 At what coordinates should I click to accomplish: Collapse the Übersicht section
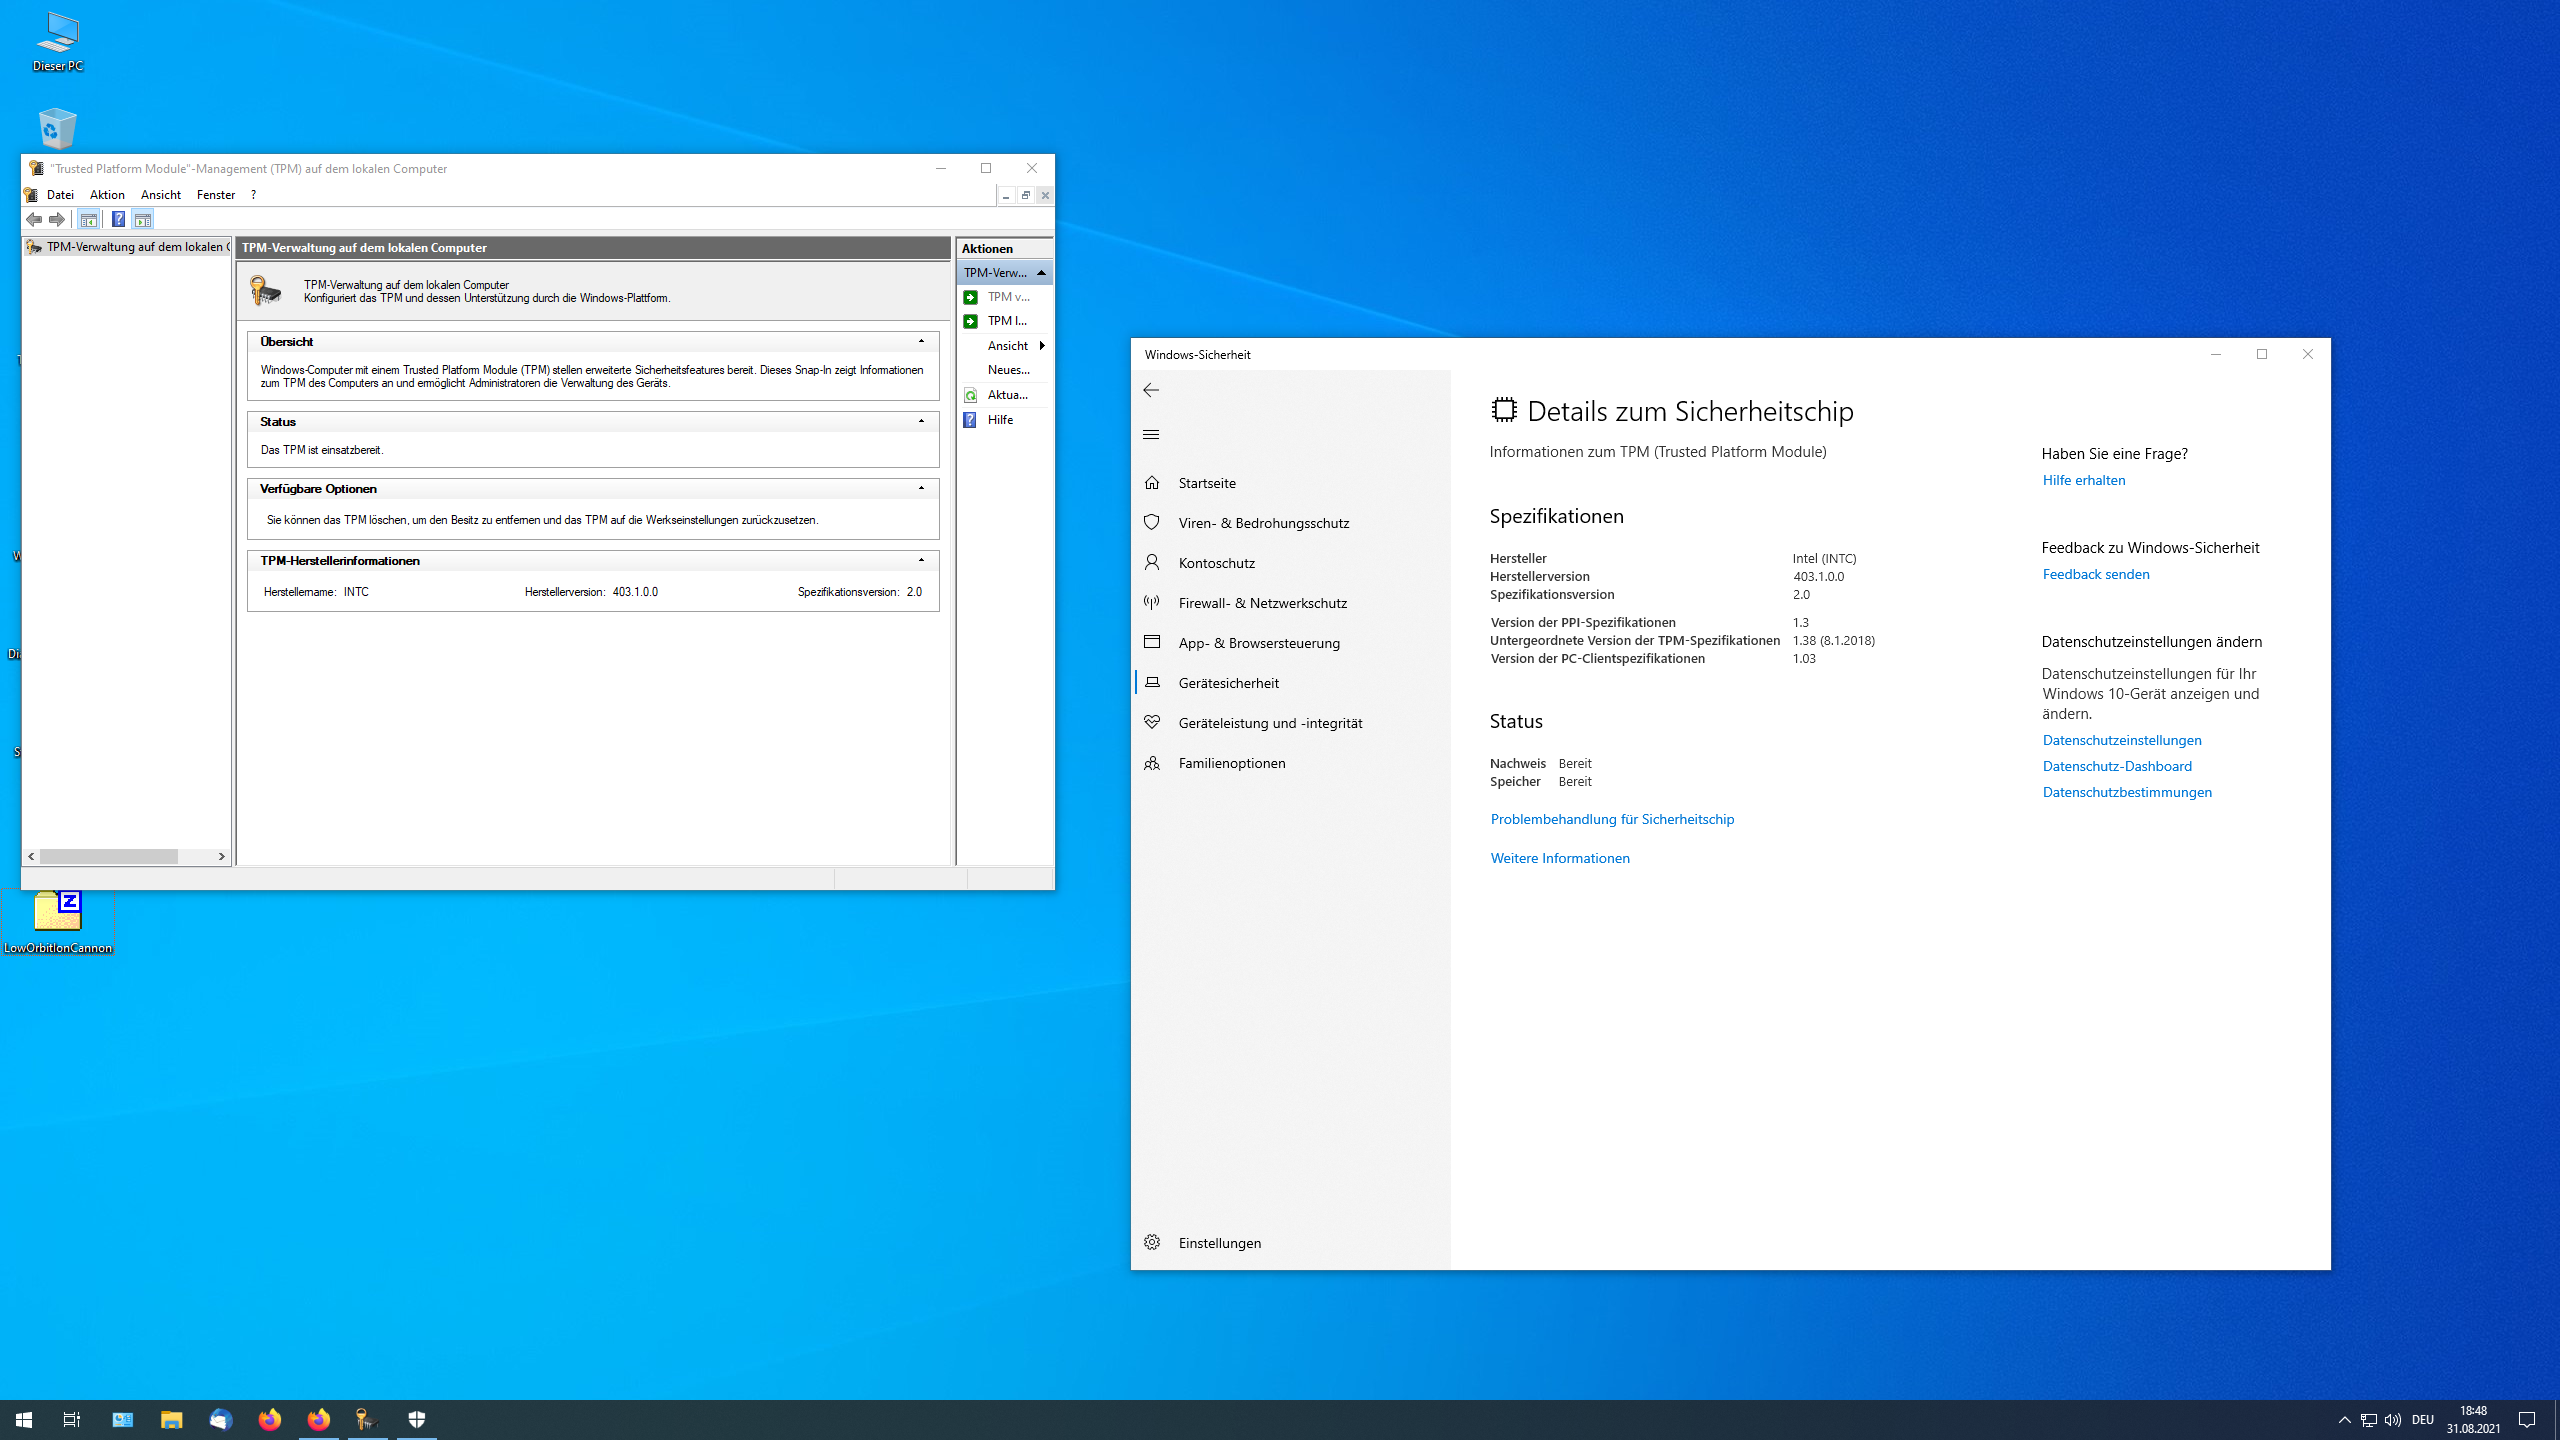coord(923,341)
